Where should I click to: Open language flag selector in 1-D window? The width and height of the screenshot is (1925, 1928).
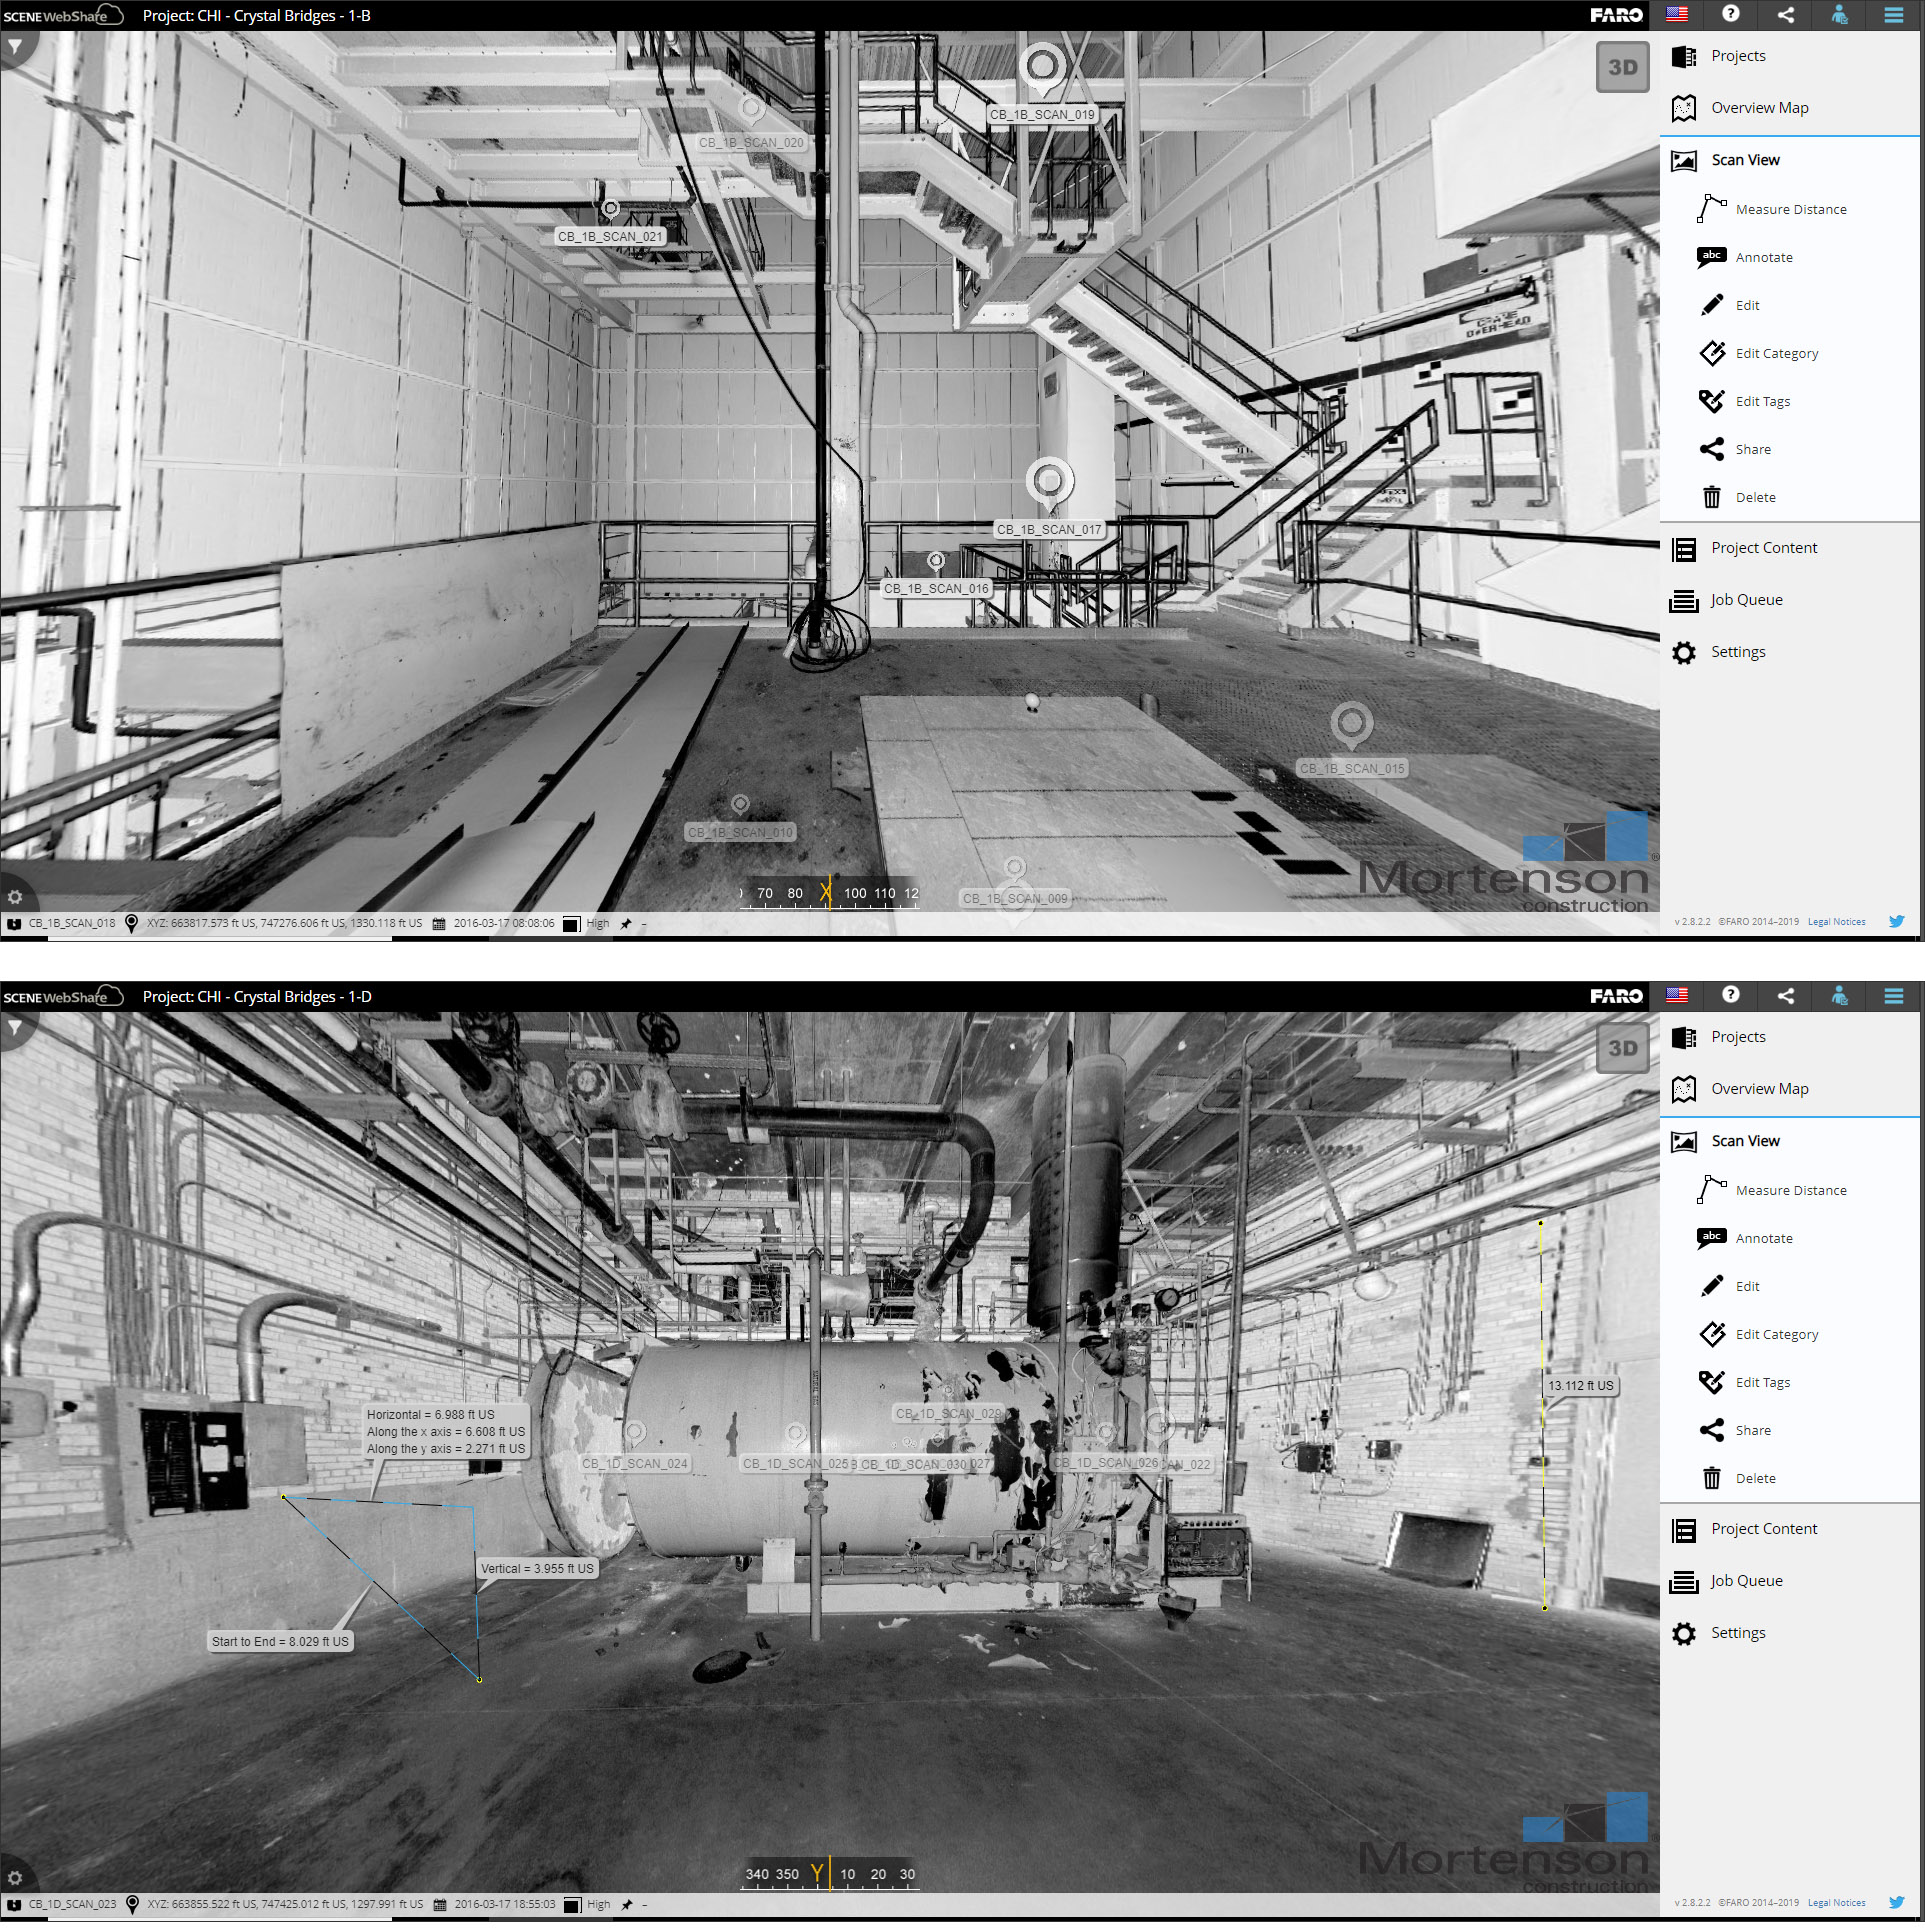1677,995
